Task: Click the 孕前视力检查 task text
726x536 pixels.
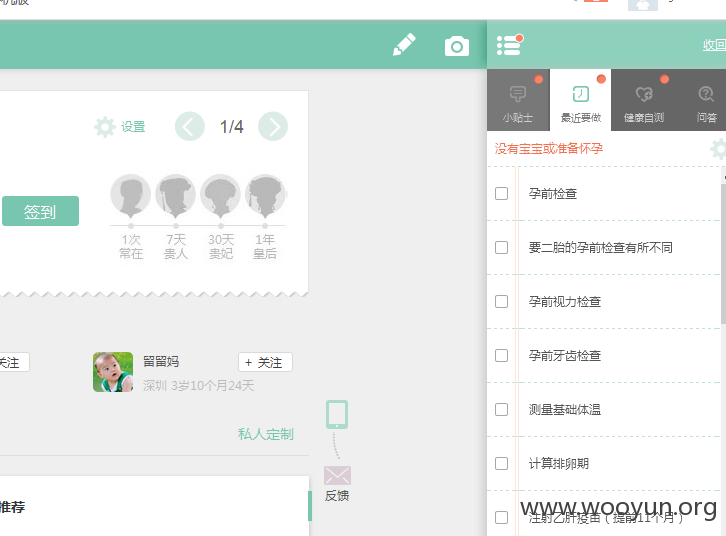Action: click(x=565, y=302)
